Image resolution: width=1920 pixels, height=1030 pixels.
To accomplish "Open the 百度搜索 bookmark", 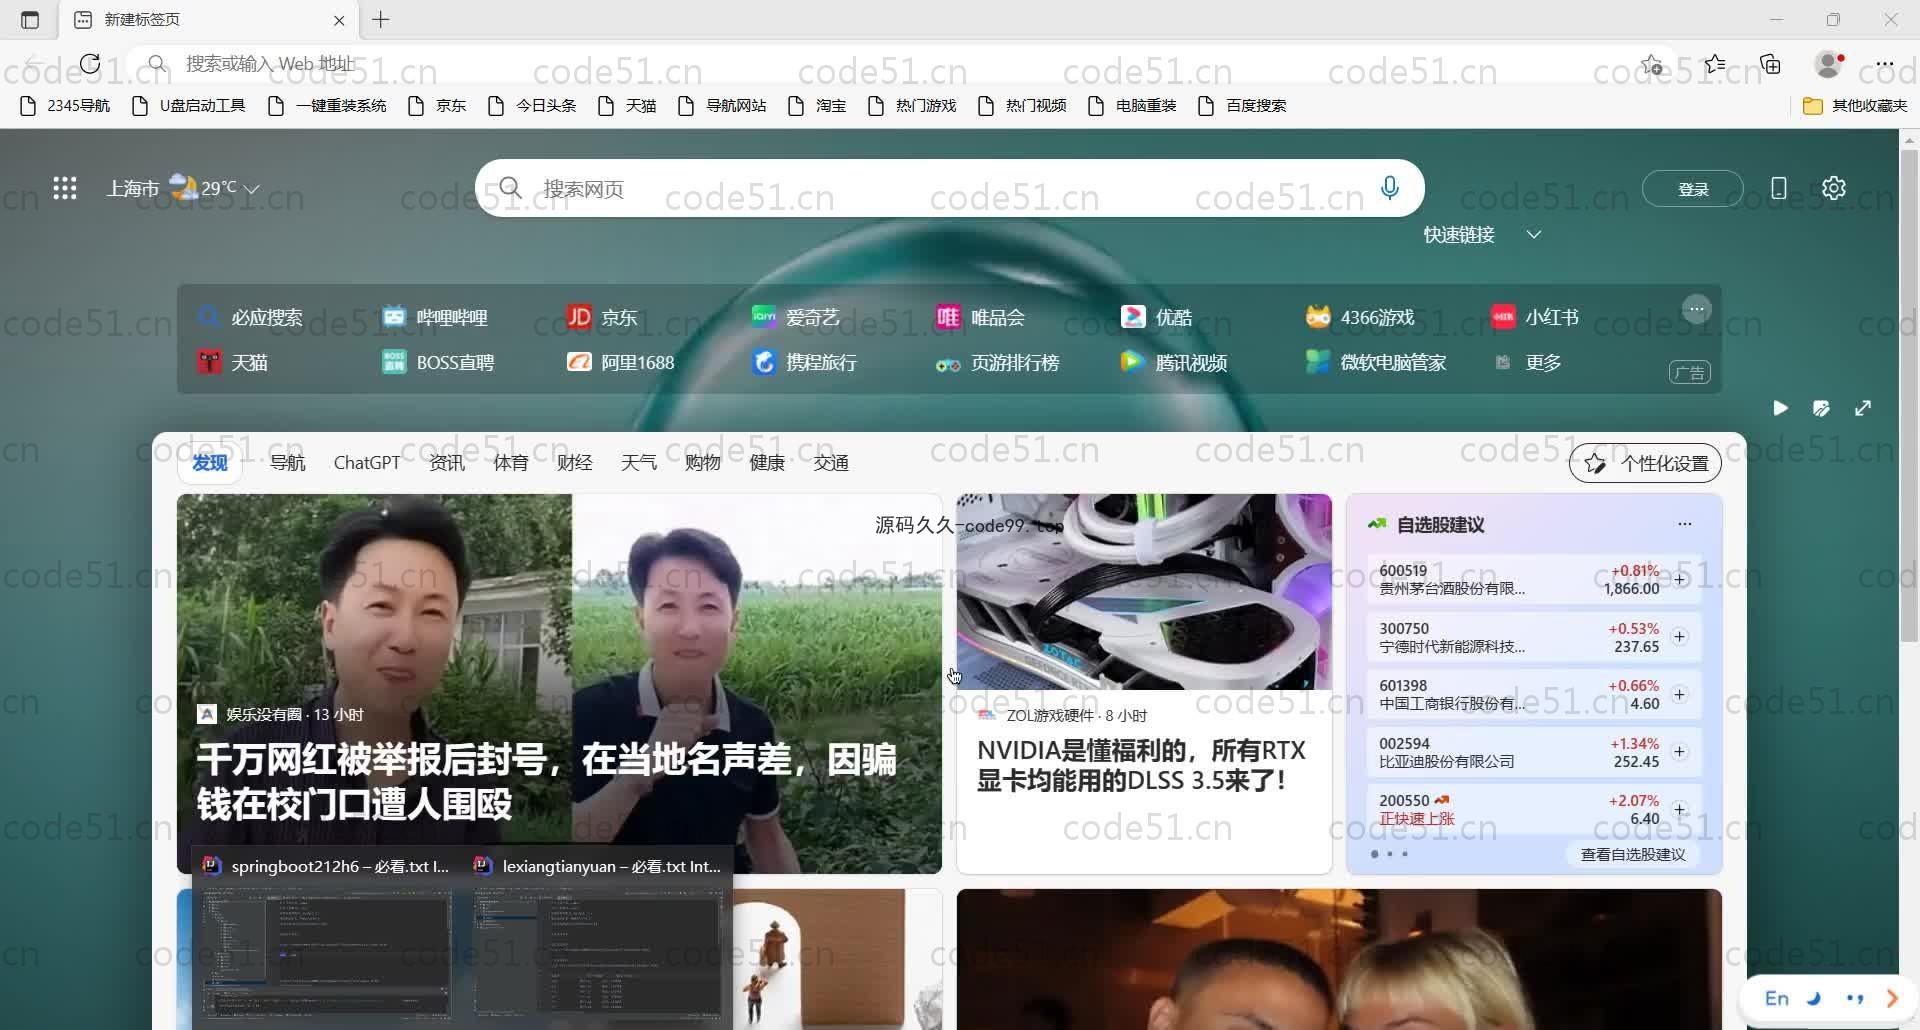I will pyautogui.click(x=1242, y=106).
